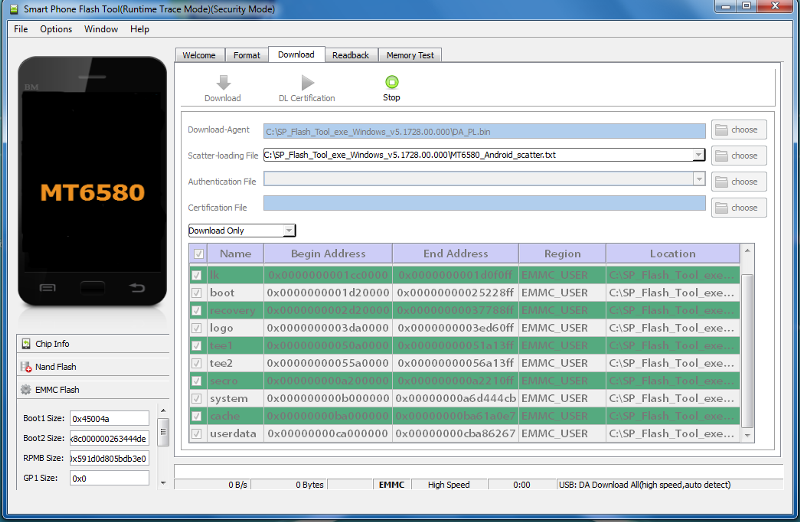The width and height of the screenshot is (800, 522).
Task: Click folder icon for Authentication File choose
Action: tap(721, 182)
